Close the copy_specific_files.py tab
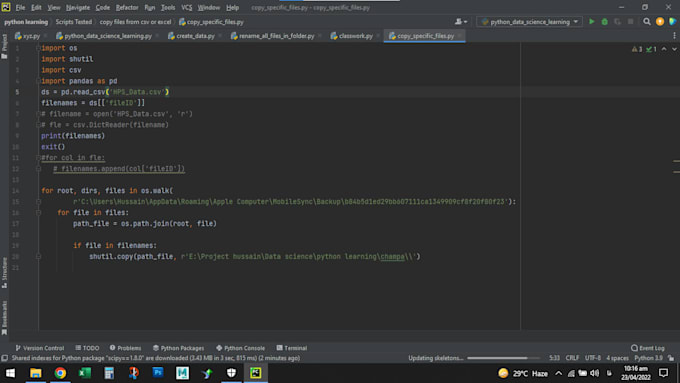Viewport: 680px width, 383px height. point(459,36)
